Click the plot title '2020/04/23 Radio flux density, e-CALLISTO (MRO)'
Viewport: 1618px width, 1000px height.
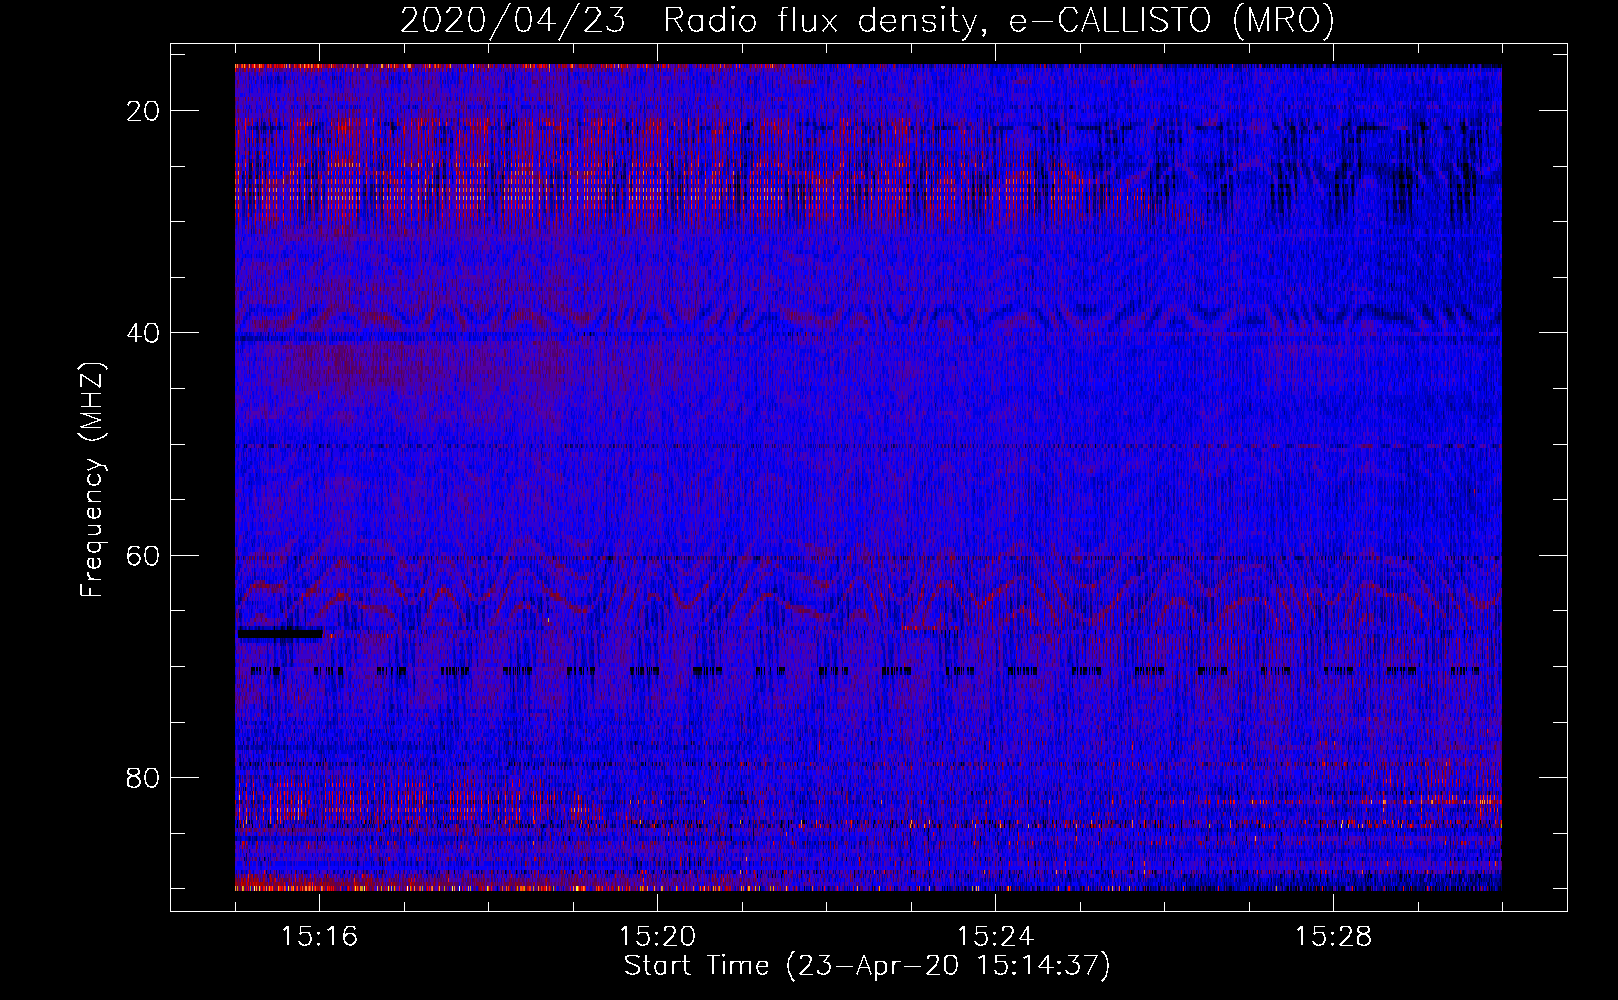point(867,20)
